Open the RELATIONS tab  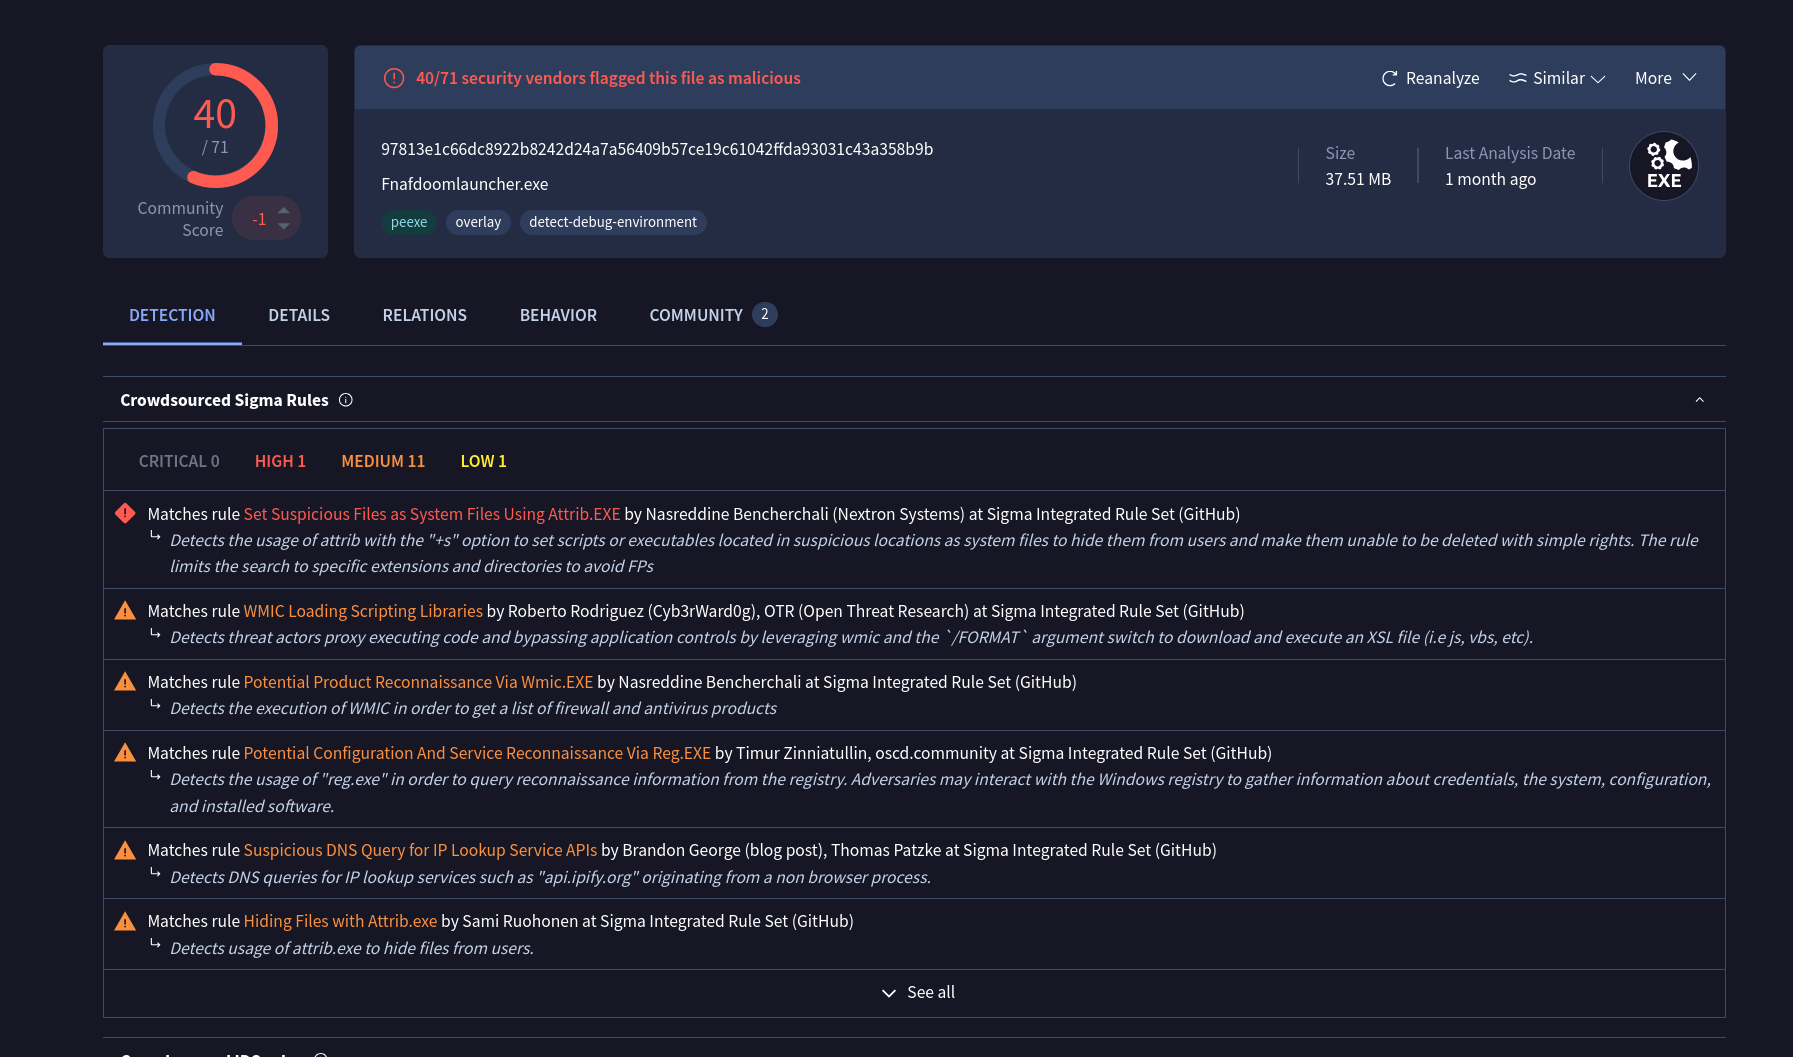(425, 315)
